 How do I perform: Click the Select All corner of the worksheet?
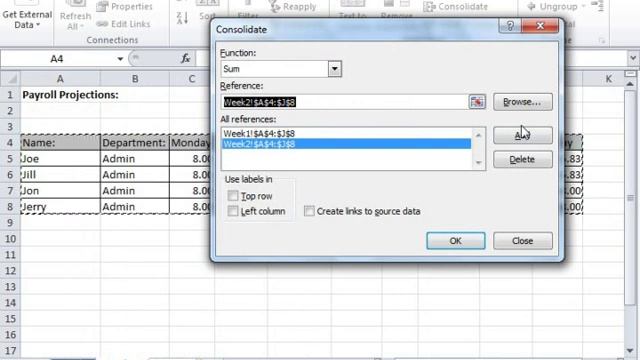10,78
